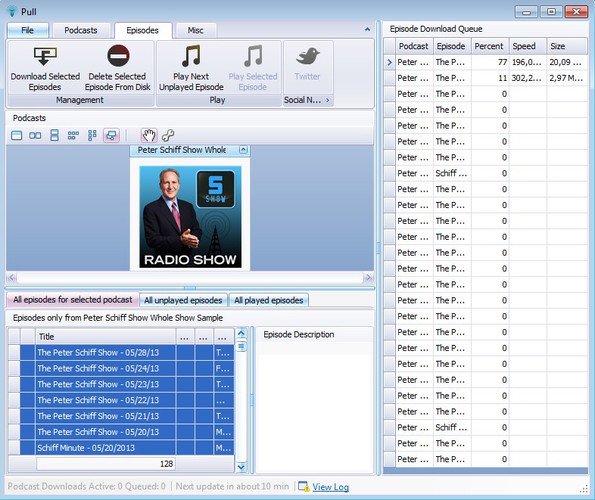Sort queue by Episode column header
Image resolution: width=595 pixels, height=500 pixels.
pyautogui.click(x=452, y=46)
